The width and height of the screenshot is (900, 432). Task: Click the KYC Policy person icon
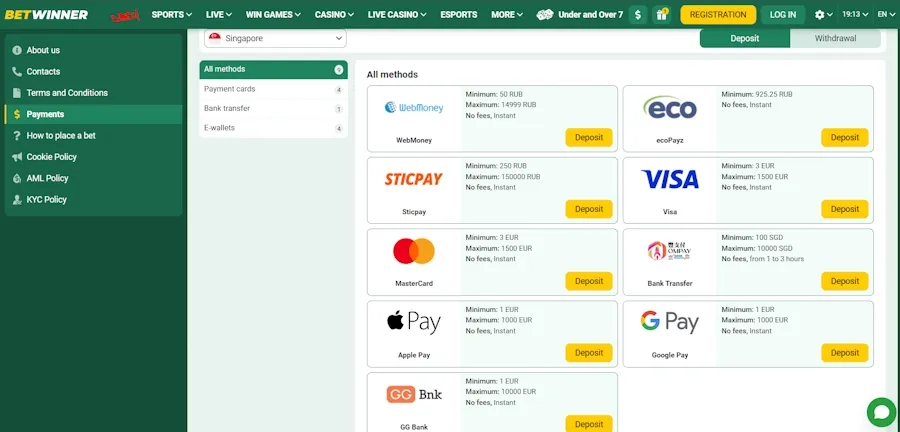(17, 200)
